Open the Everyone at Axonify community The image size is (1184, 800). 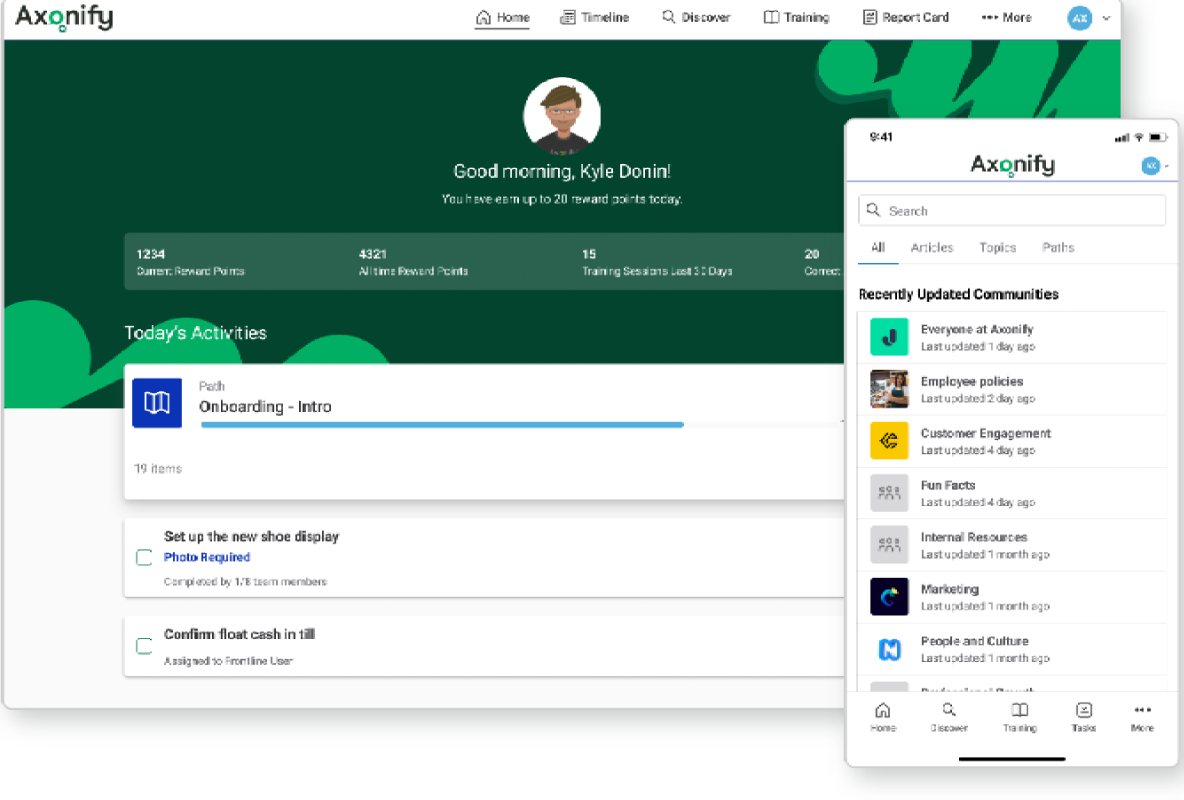pos(1012,338)
